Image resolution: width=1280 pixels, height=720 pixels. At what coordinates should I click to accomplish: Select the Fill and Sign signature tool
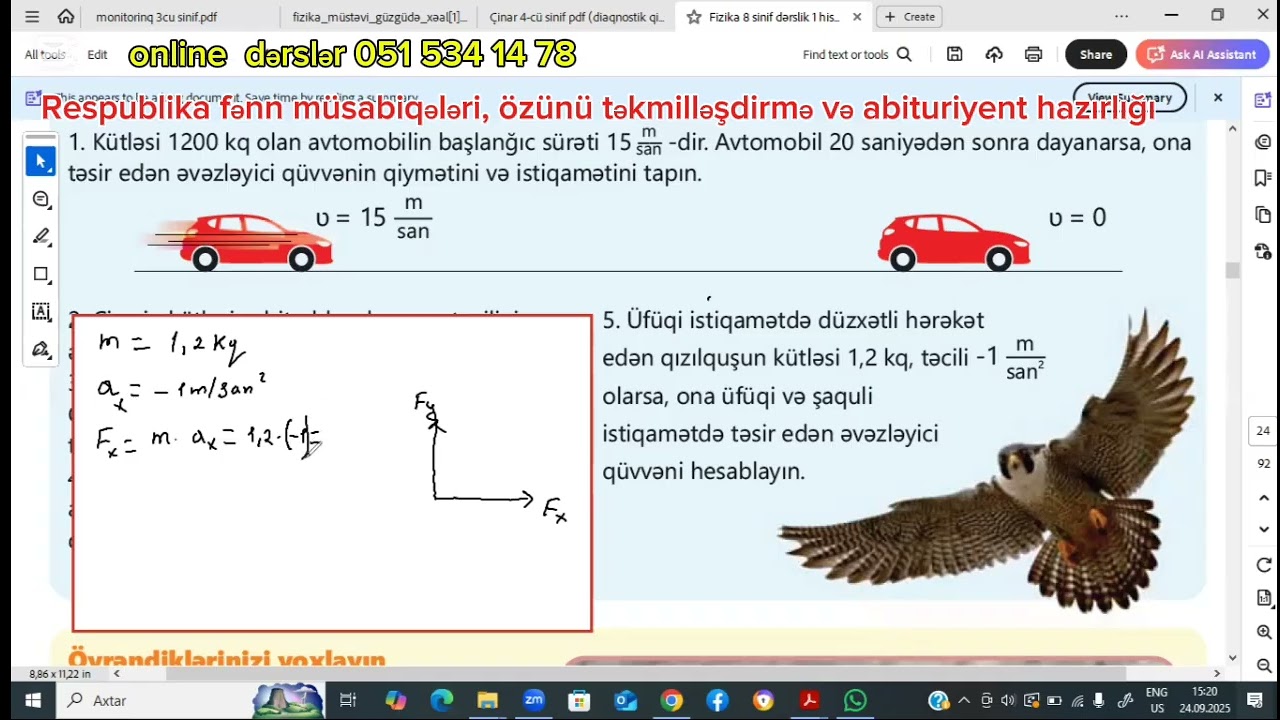coord(41,349)
